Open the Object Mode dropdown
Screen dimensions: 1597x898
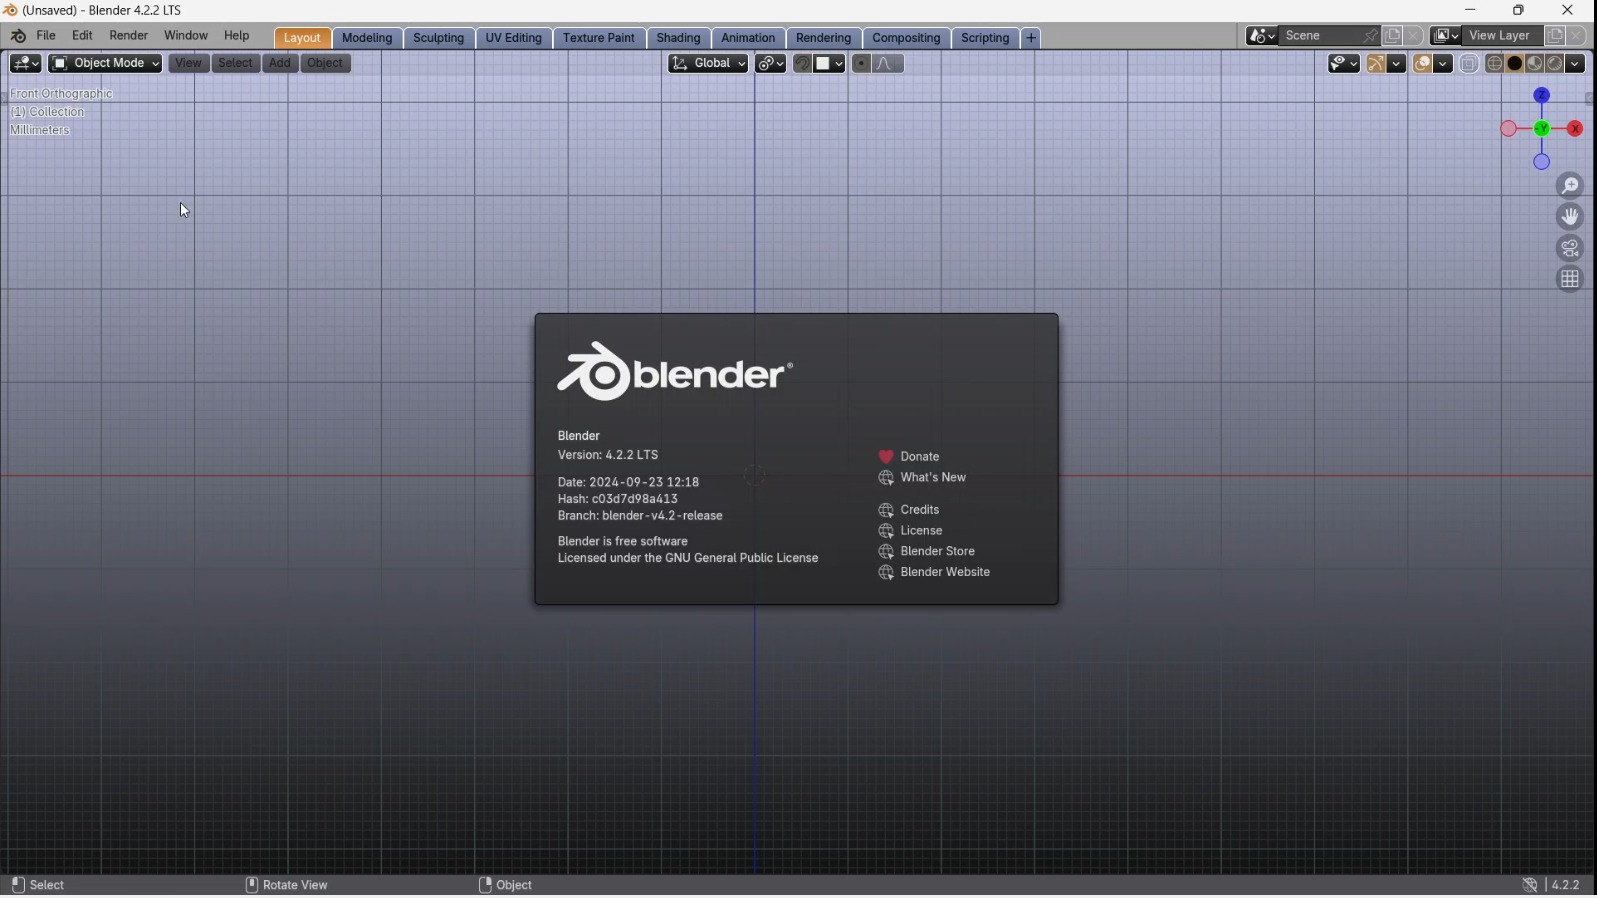coord(105,64)
